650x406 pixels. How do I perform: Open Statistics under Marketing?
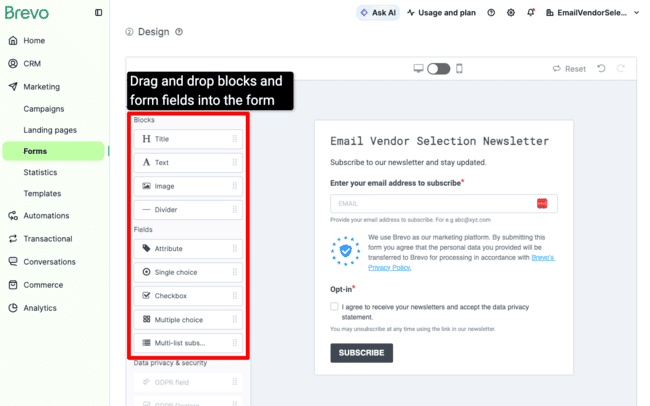40,172
